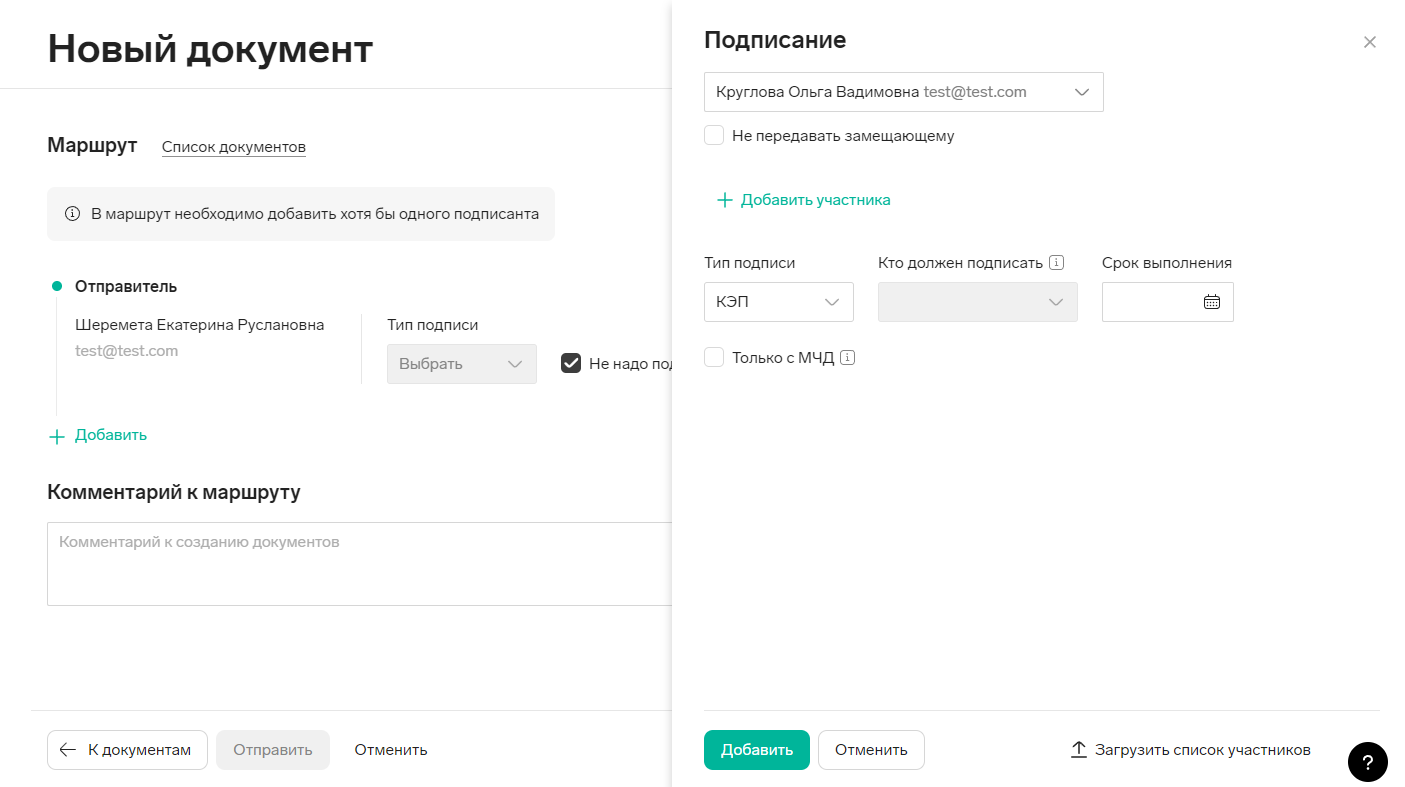Select the Маршрут tab
Screen dimensions: 1405x787
(92, 145)
